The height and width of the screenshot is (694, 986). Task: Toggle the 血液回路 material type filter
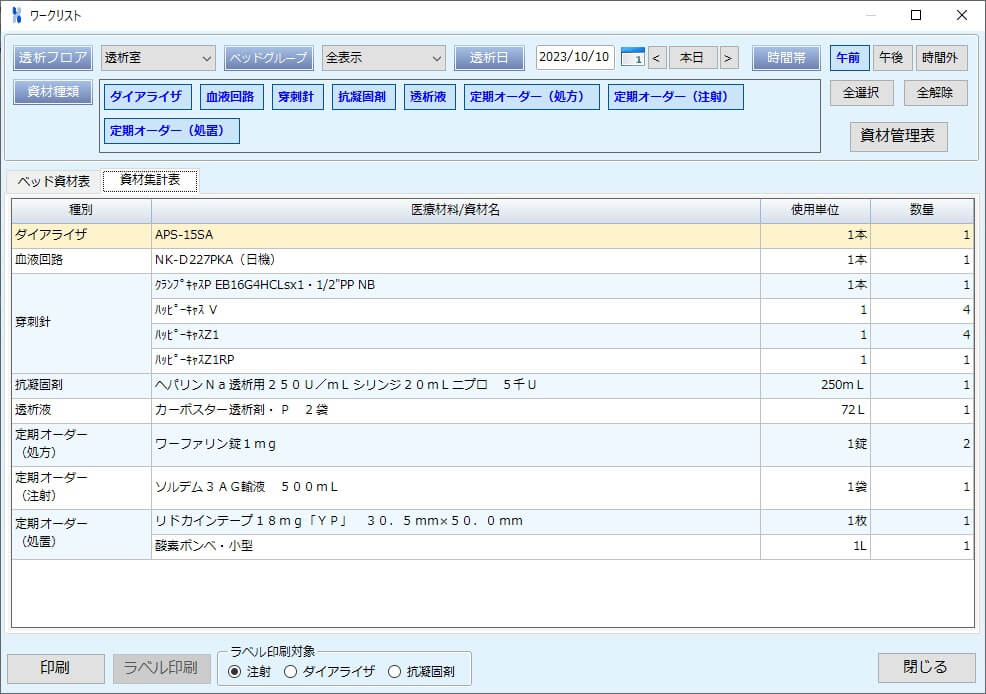coord(230,97)
